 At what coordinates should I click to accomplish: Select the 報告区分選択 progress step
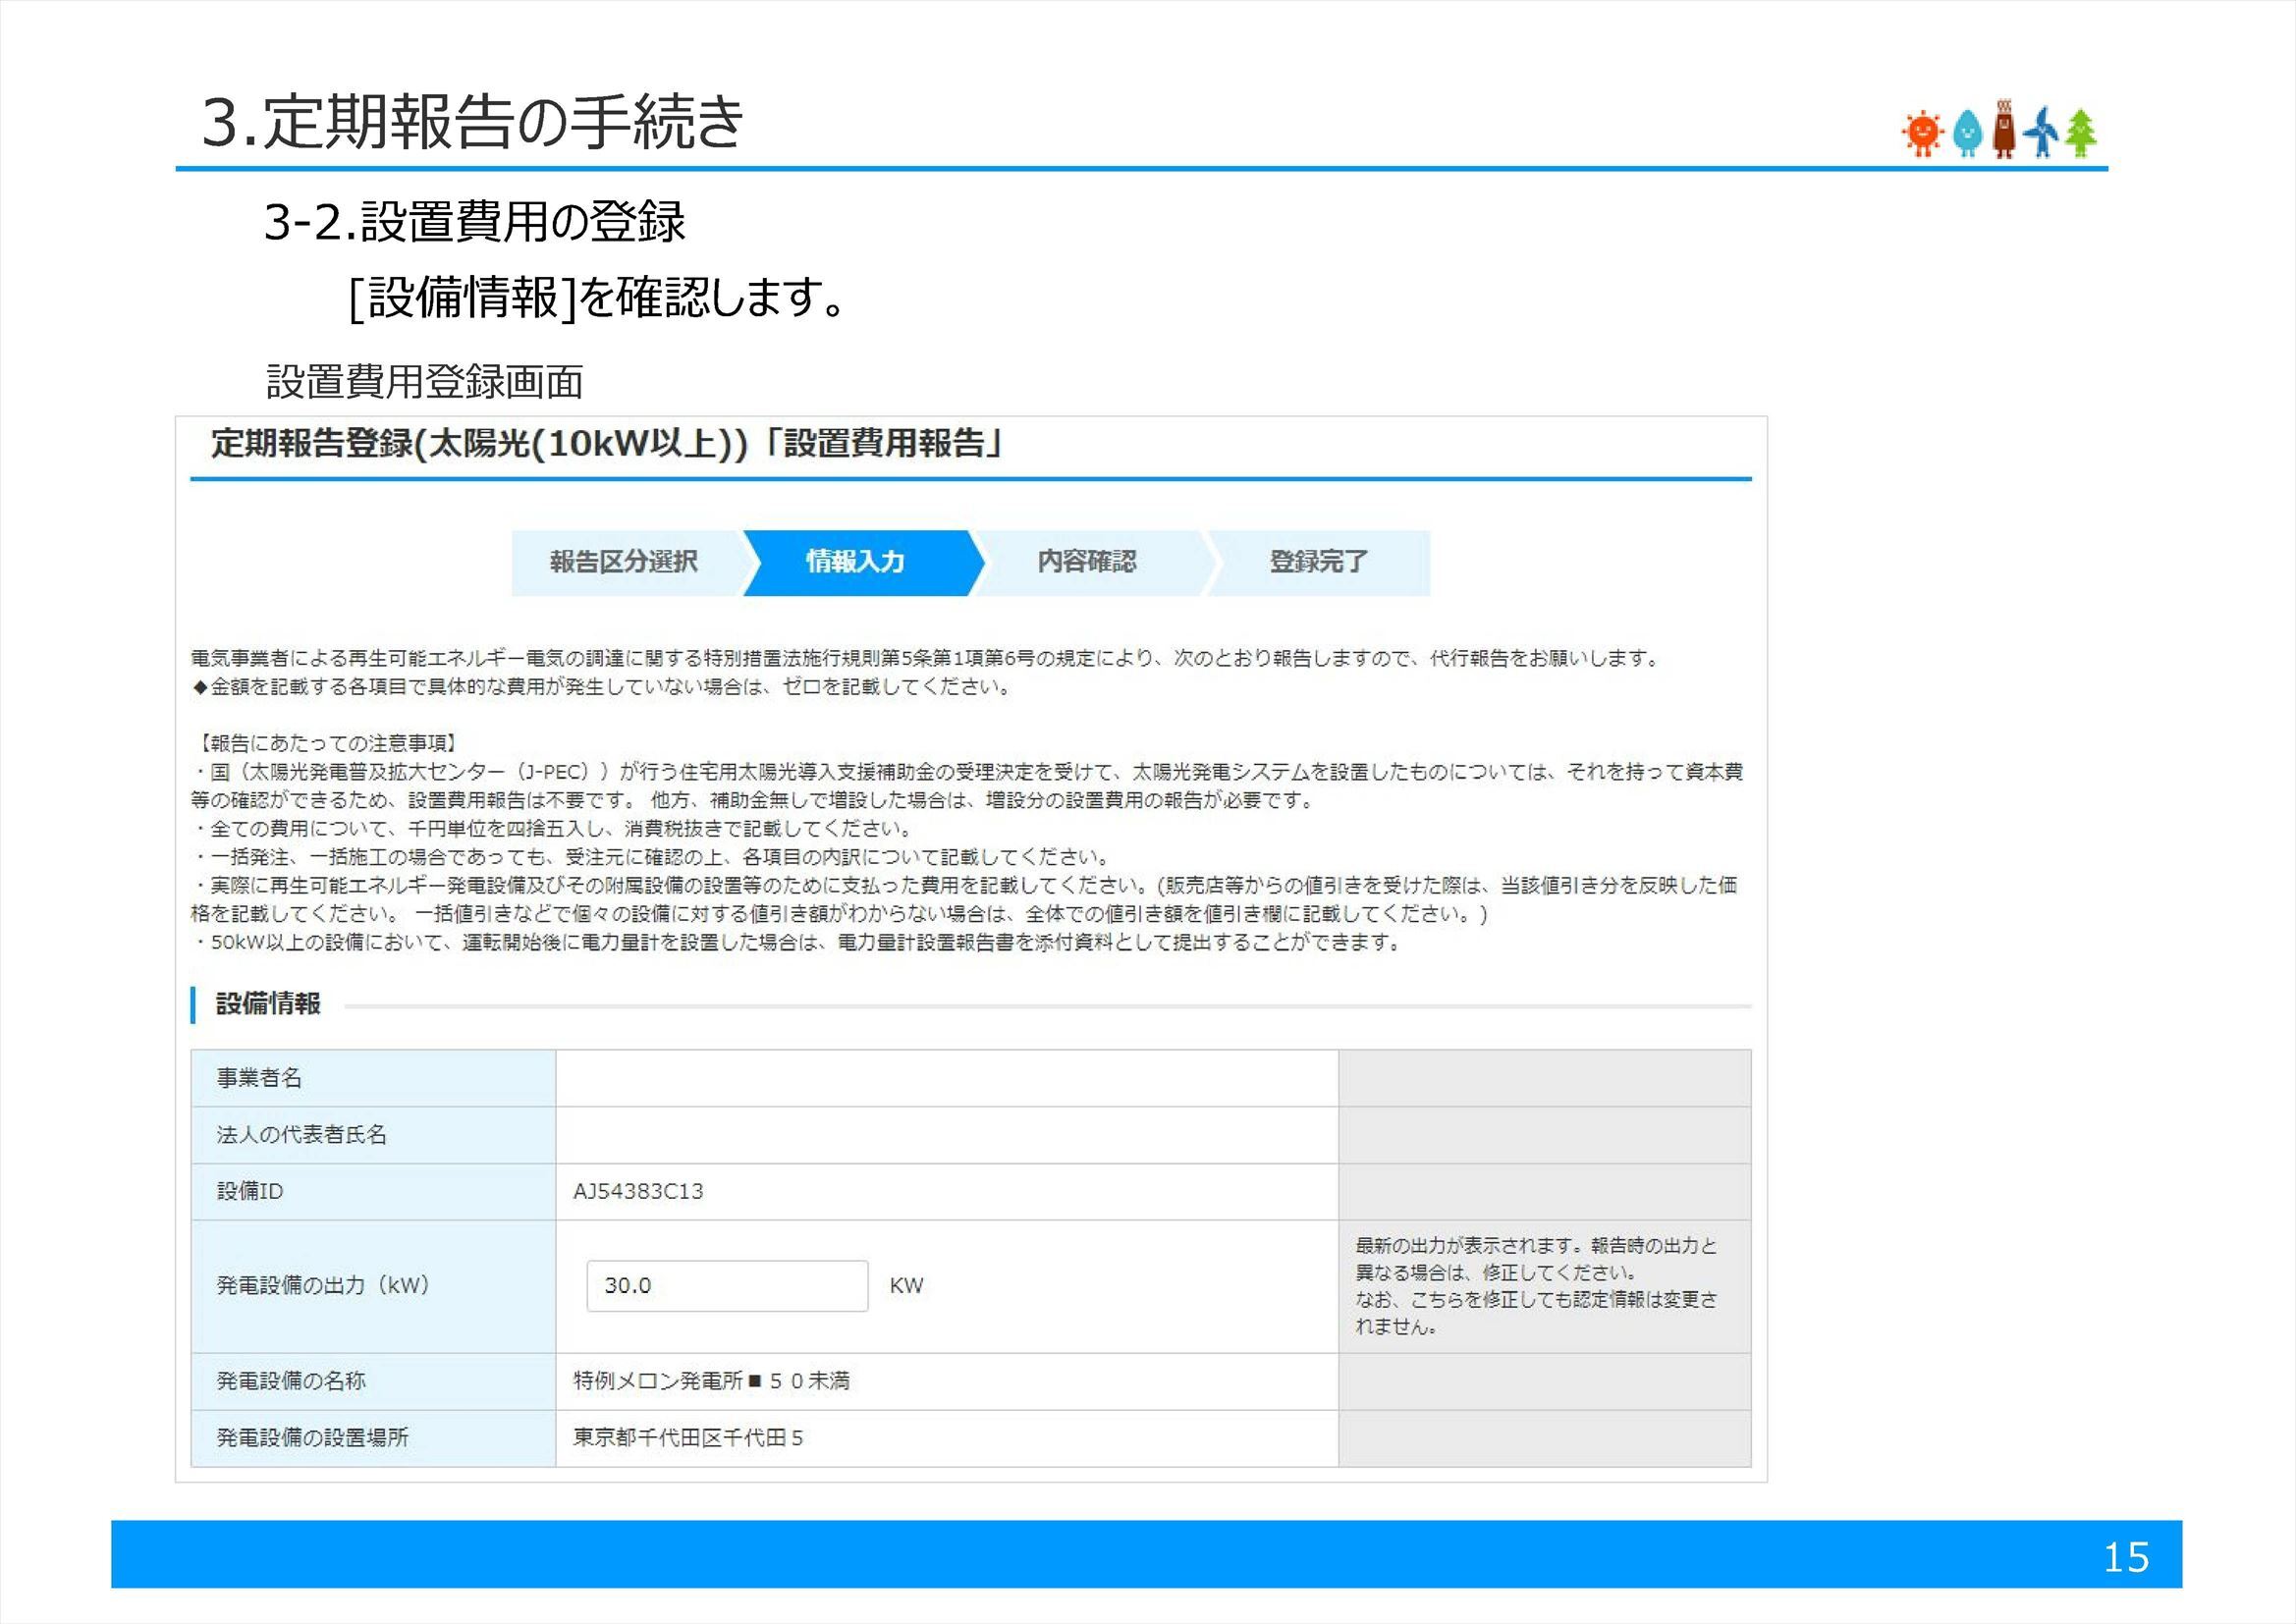coord(625,562)
